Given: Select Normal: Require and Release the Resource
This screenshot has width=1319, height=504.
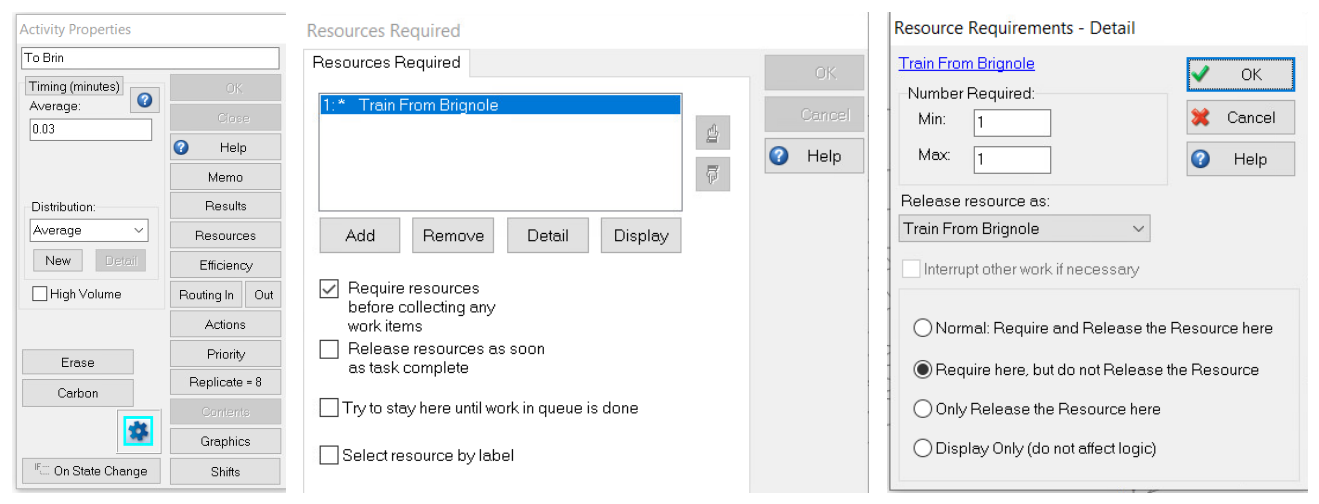Looking at the screenshot, I should pyautogui.click(x=923, y=328).
